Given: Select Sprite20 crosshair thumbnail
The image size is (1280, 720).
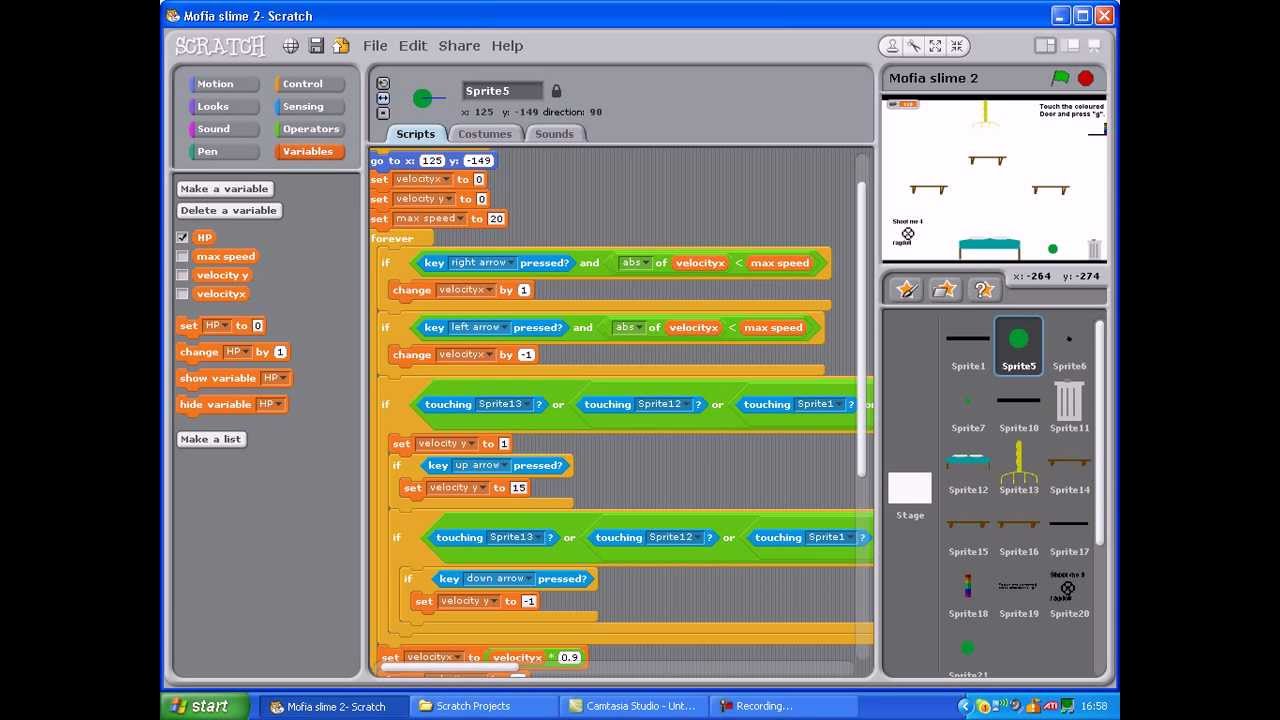Looking at the screenshot, I should [x=1069, y=593].
